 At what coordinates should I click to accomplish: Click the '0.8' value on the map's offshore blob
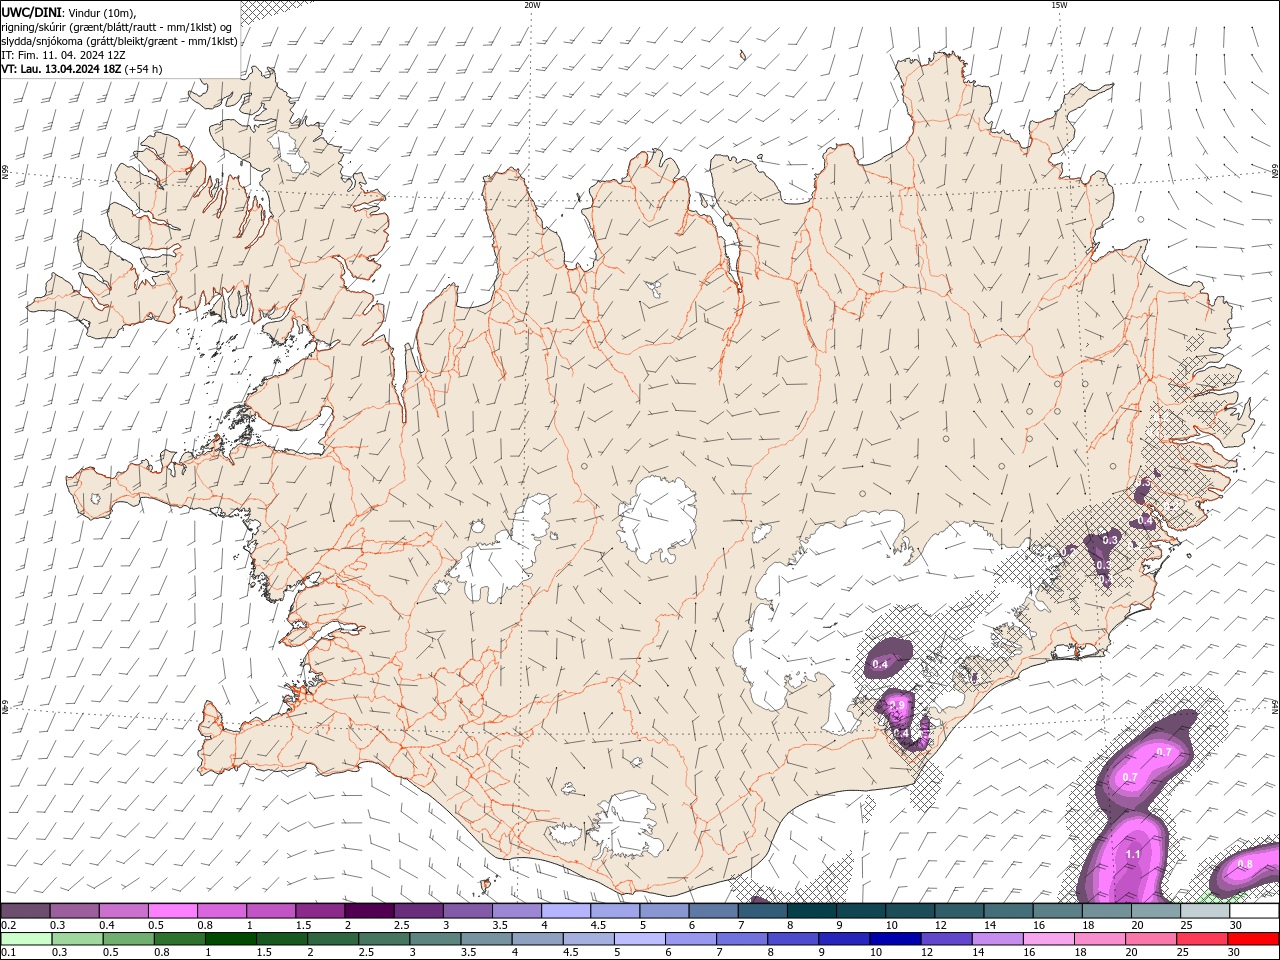click(1245, 864)
